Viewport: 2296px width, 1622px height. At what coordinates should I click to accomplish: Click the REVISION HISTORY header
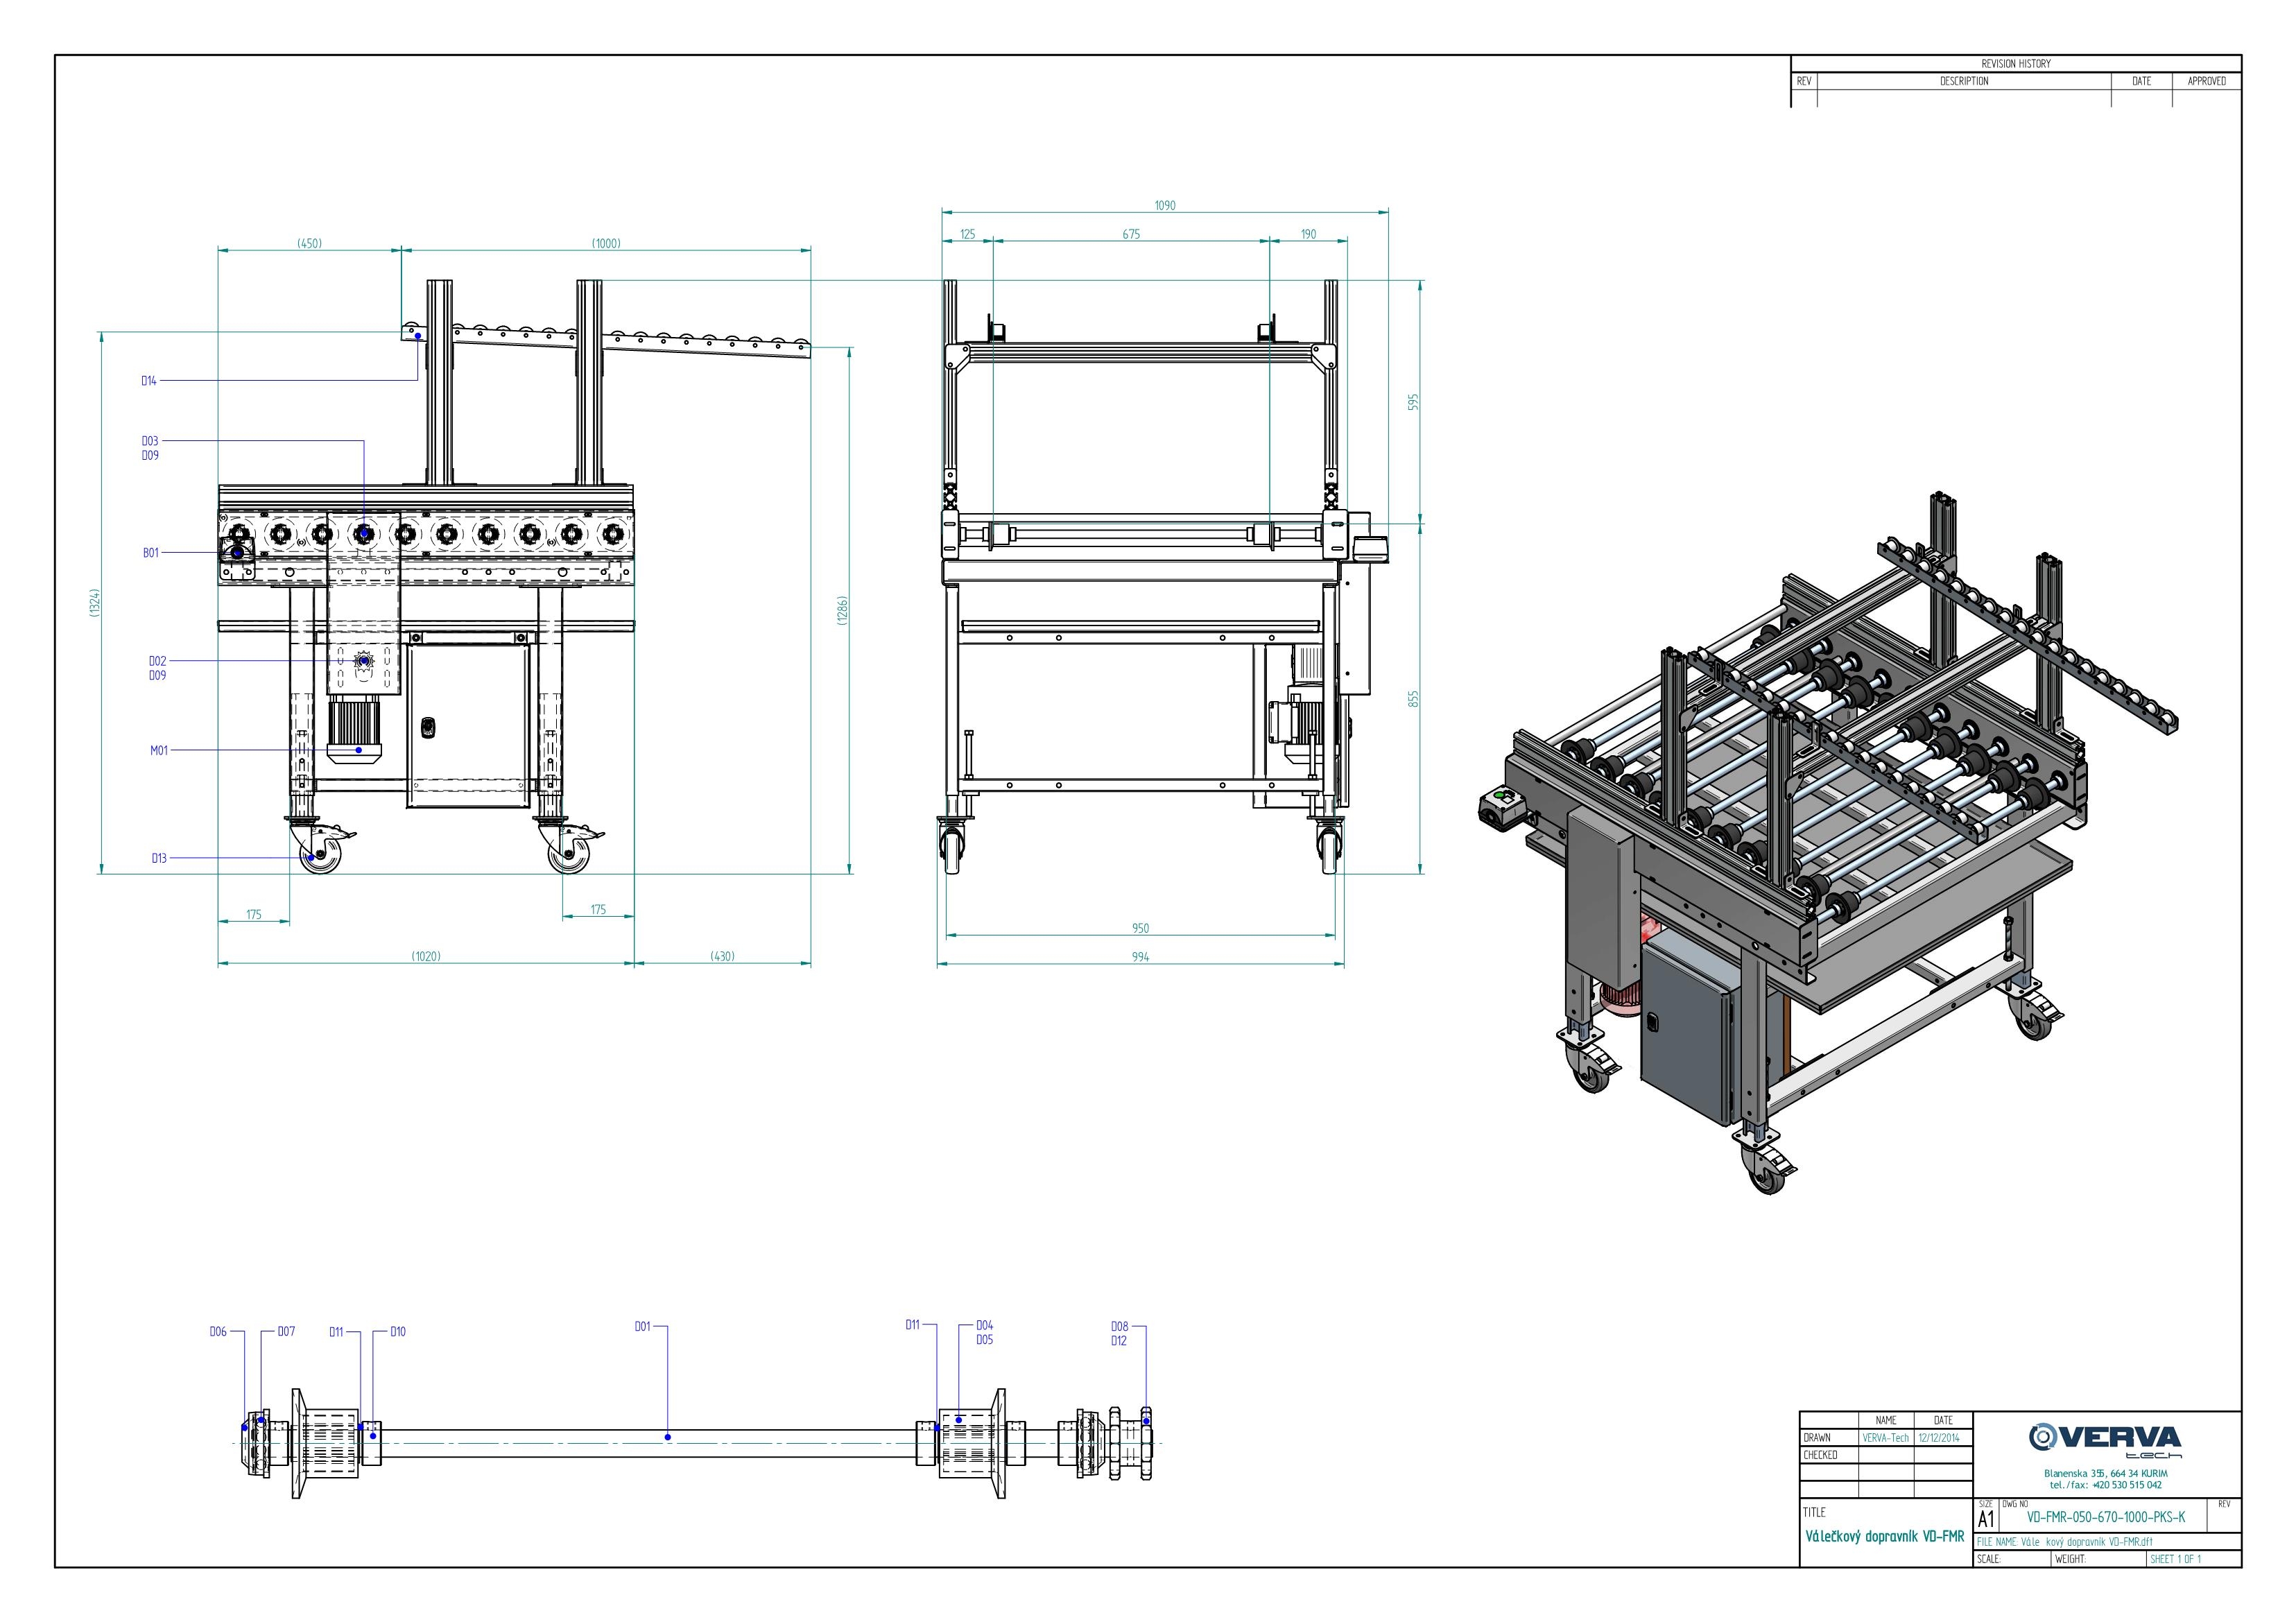2016,64
